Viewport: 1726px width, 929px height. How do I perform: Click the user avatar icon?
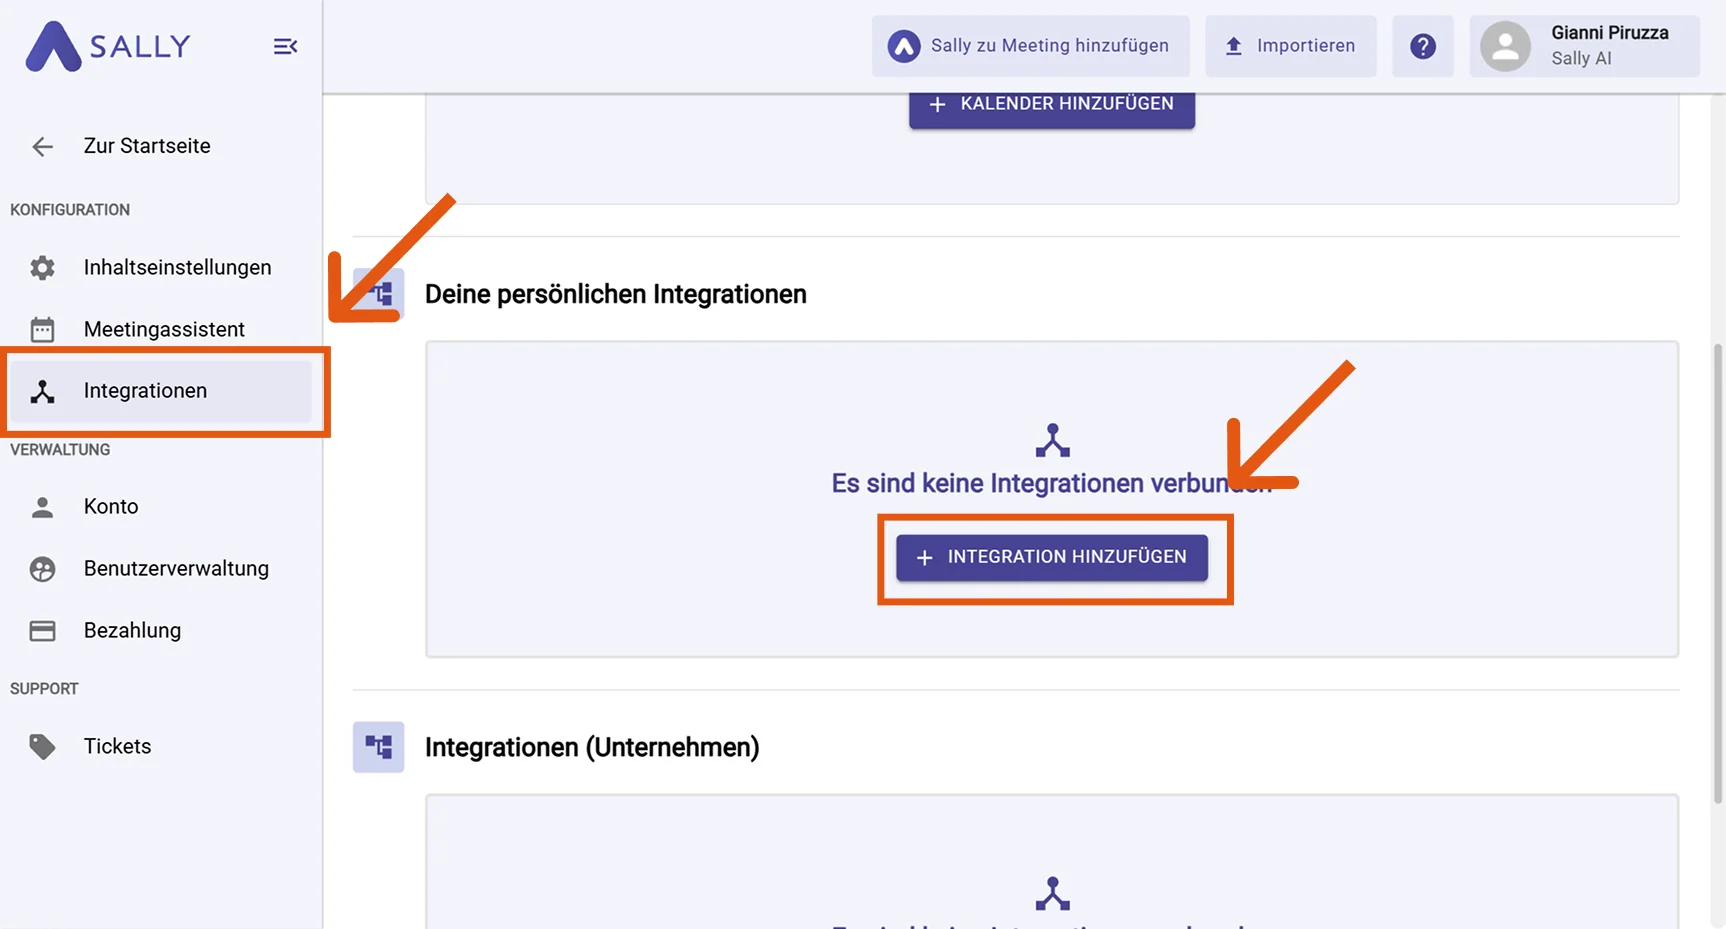click(x=1505, y=46)
